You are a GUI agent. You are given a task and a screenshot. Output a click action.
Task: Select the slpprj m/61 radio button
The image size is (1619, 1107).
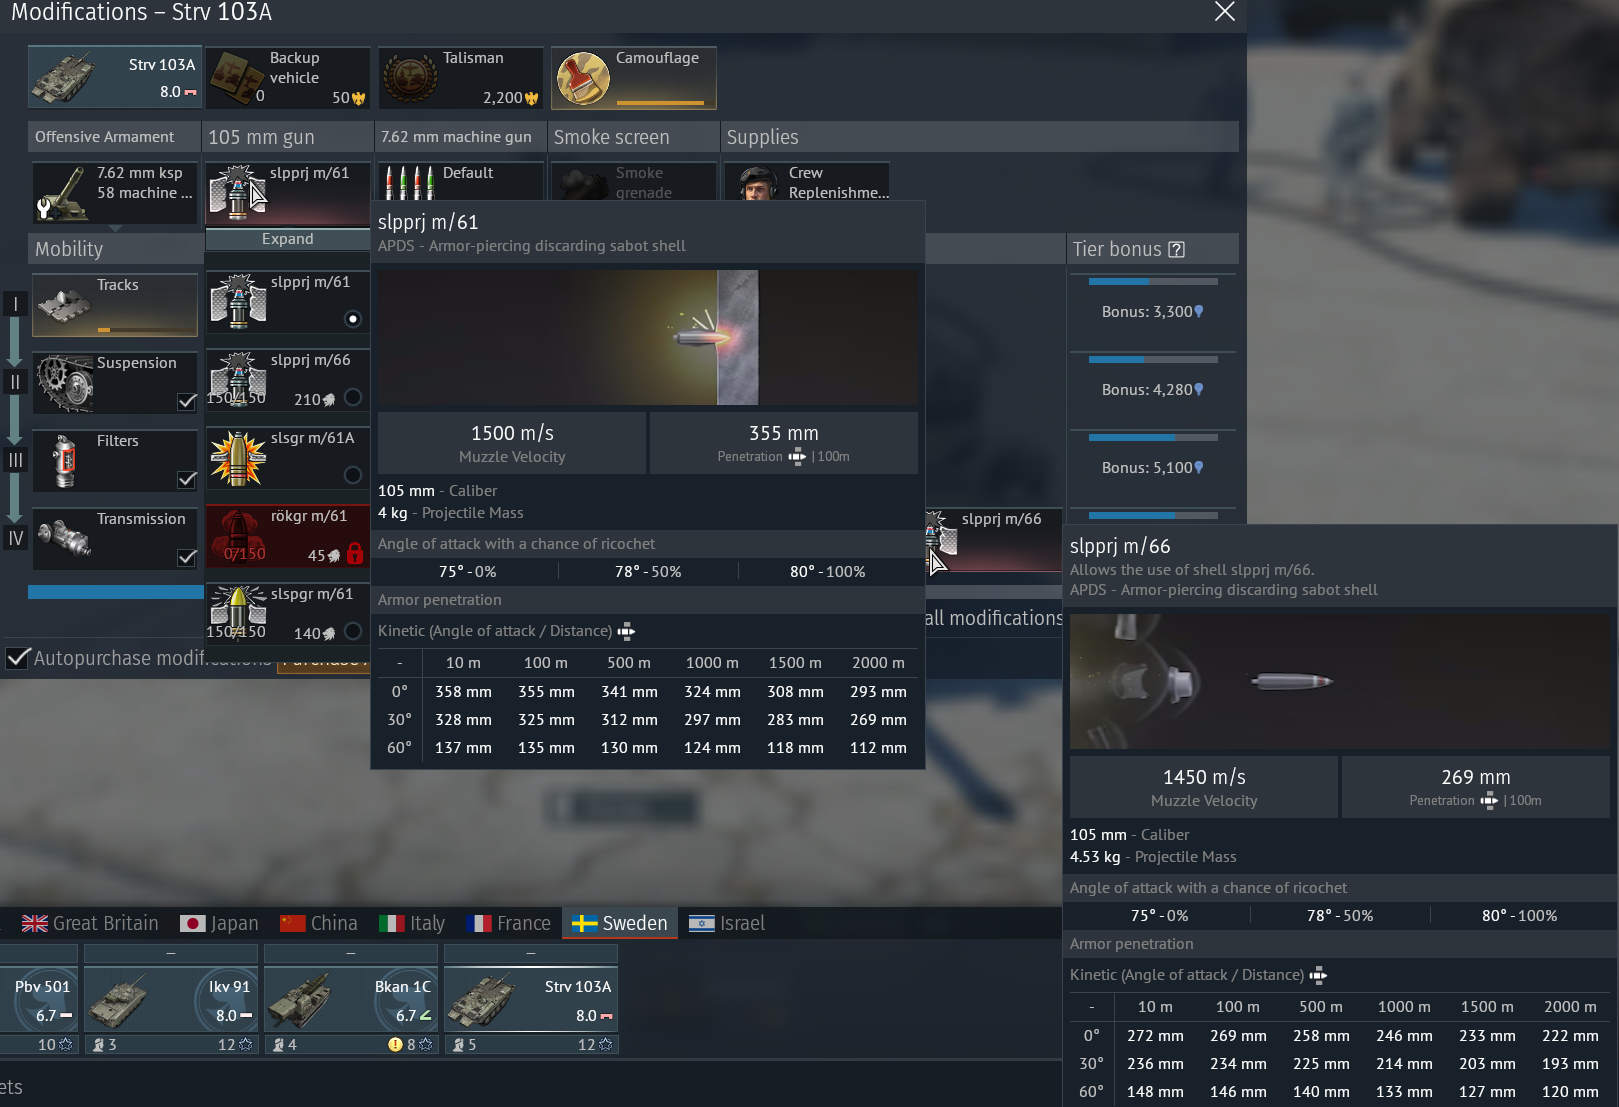point(352,319)
